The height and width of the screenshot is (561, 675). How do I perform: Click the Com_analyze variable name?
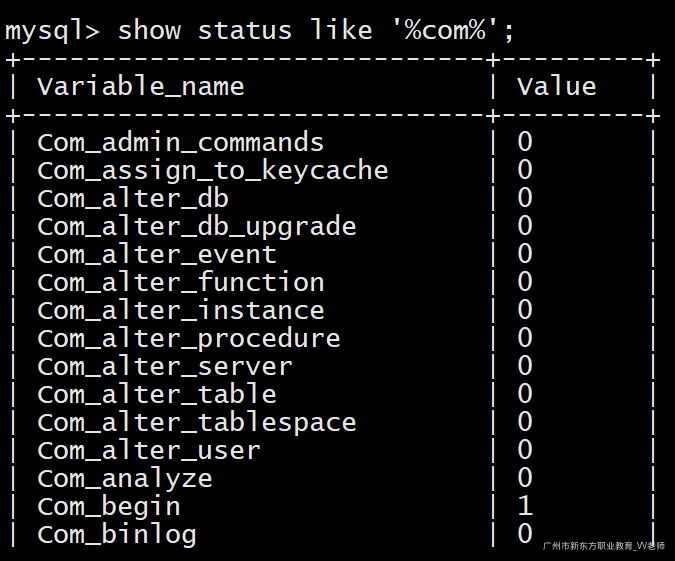pyautogui.click(x=125, y=479)
